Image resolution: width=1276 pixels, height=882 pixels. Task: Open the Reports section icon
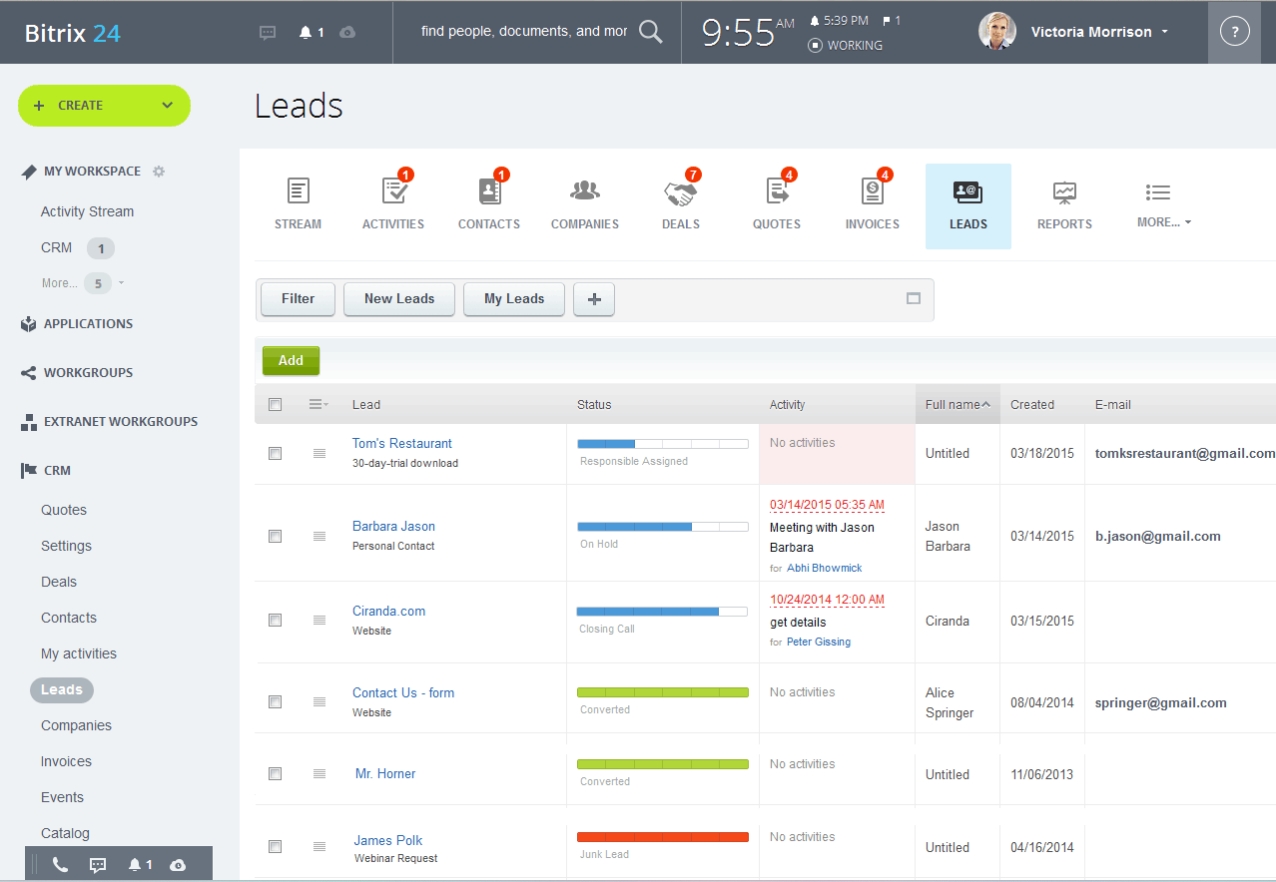[x=1064, y=192]
